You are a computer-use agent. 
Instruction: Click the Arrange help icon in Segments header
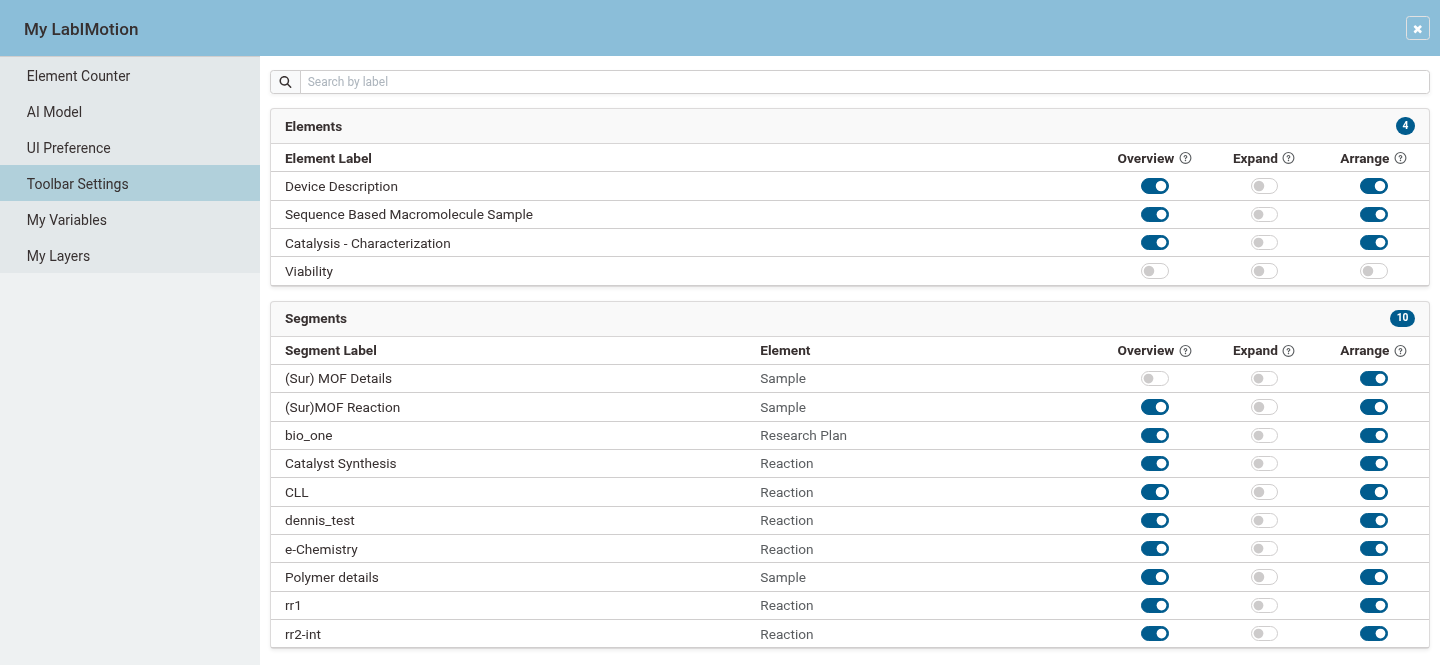click(x=1400, y=351)
